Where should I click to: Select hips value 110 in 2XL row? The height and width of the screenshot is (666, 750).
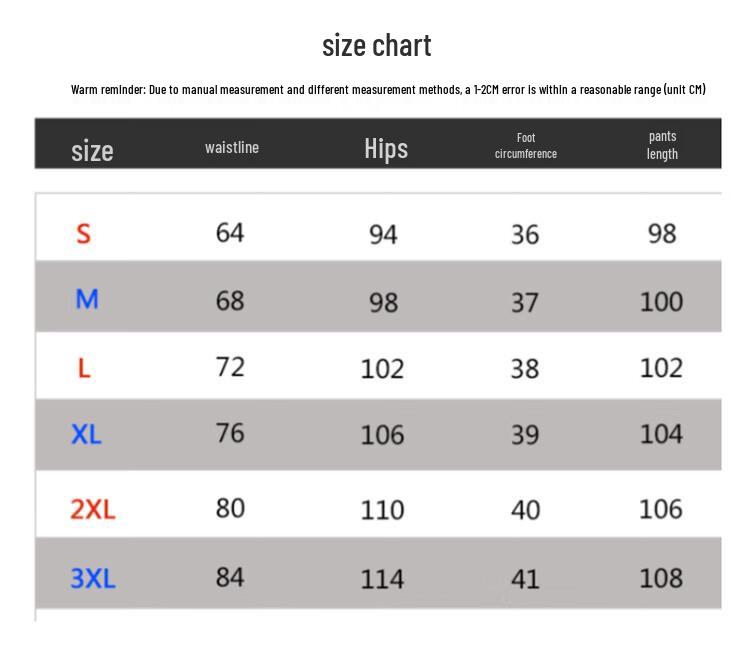[x=382, y=509]
